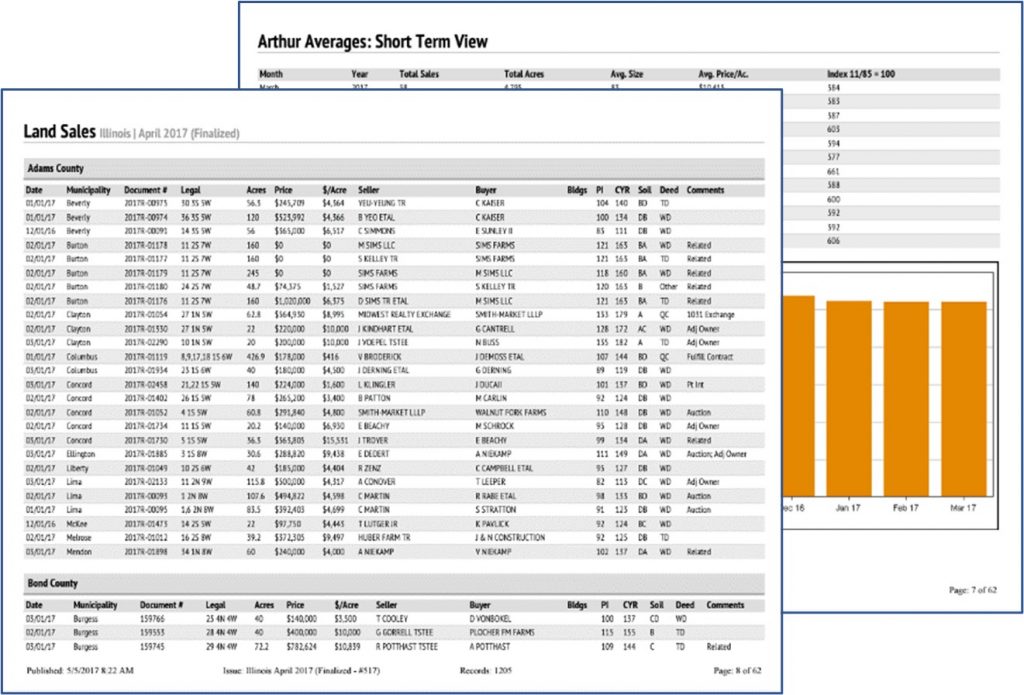Click the Comments header in Bond County table
Viewport: 1024px width, 695px height.
pos(725,605)
